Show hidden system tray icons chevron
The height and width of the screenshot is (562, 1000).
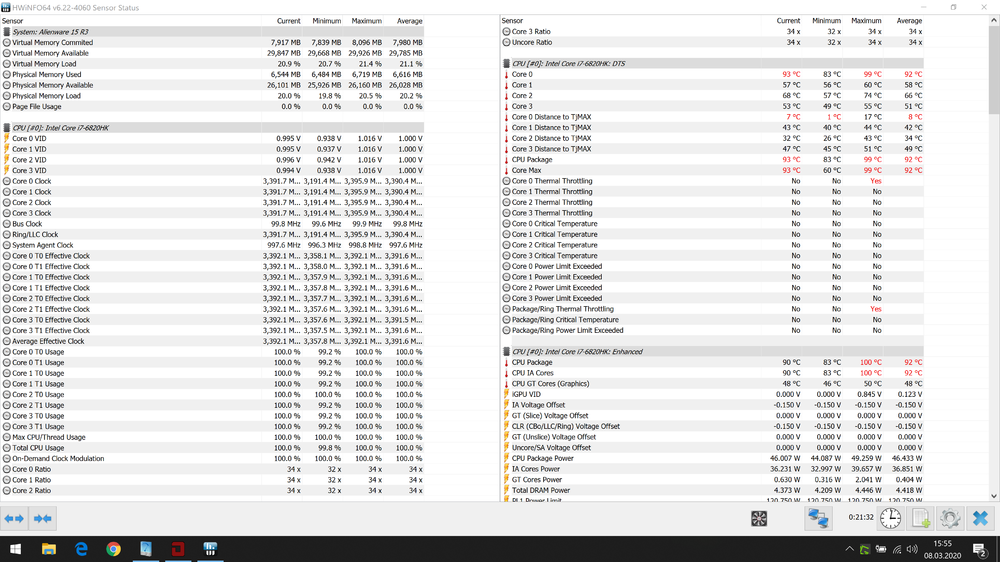coord(849,549)
